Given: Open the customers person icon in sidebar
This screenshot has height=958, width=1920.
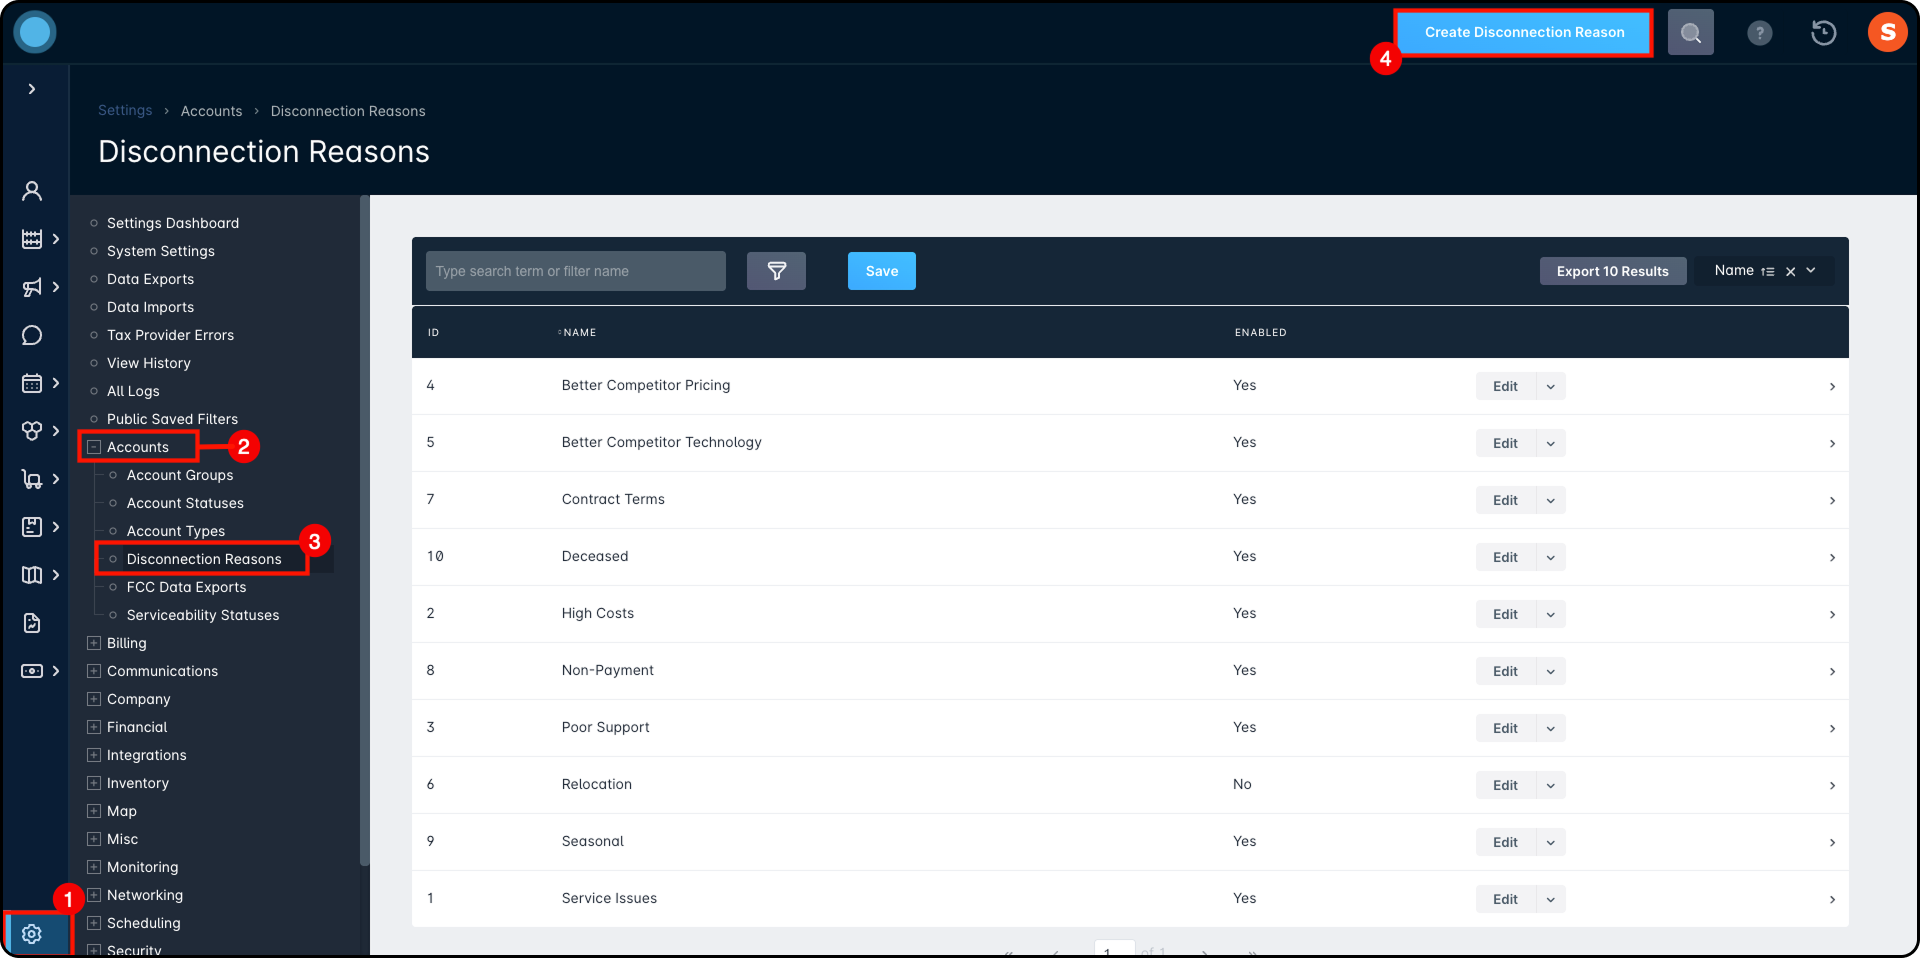Looking at the screenshot, I should 32,191.
